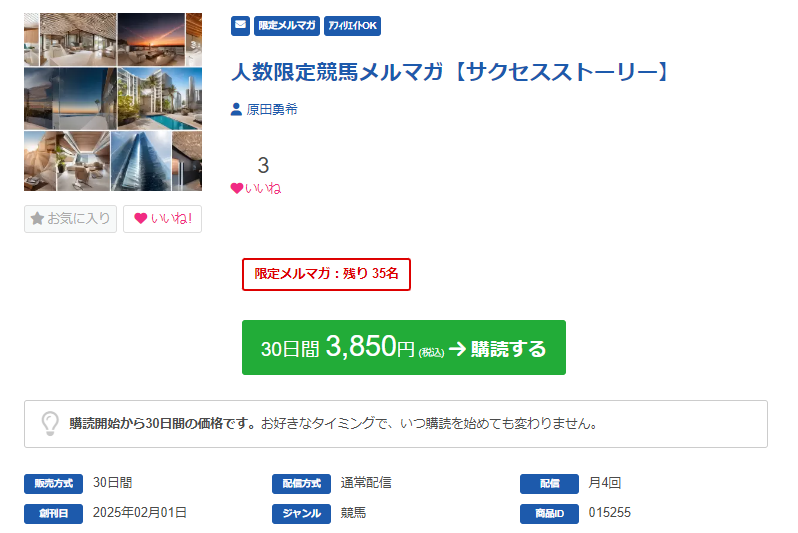Screen dimensions: 798x533
Task: Click the 限定メルマガ 残り35名 notice
Action: click(x=326, y=274)
